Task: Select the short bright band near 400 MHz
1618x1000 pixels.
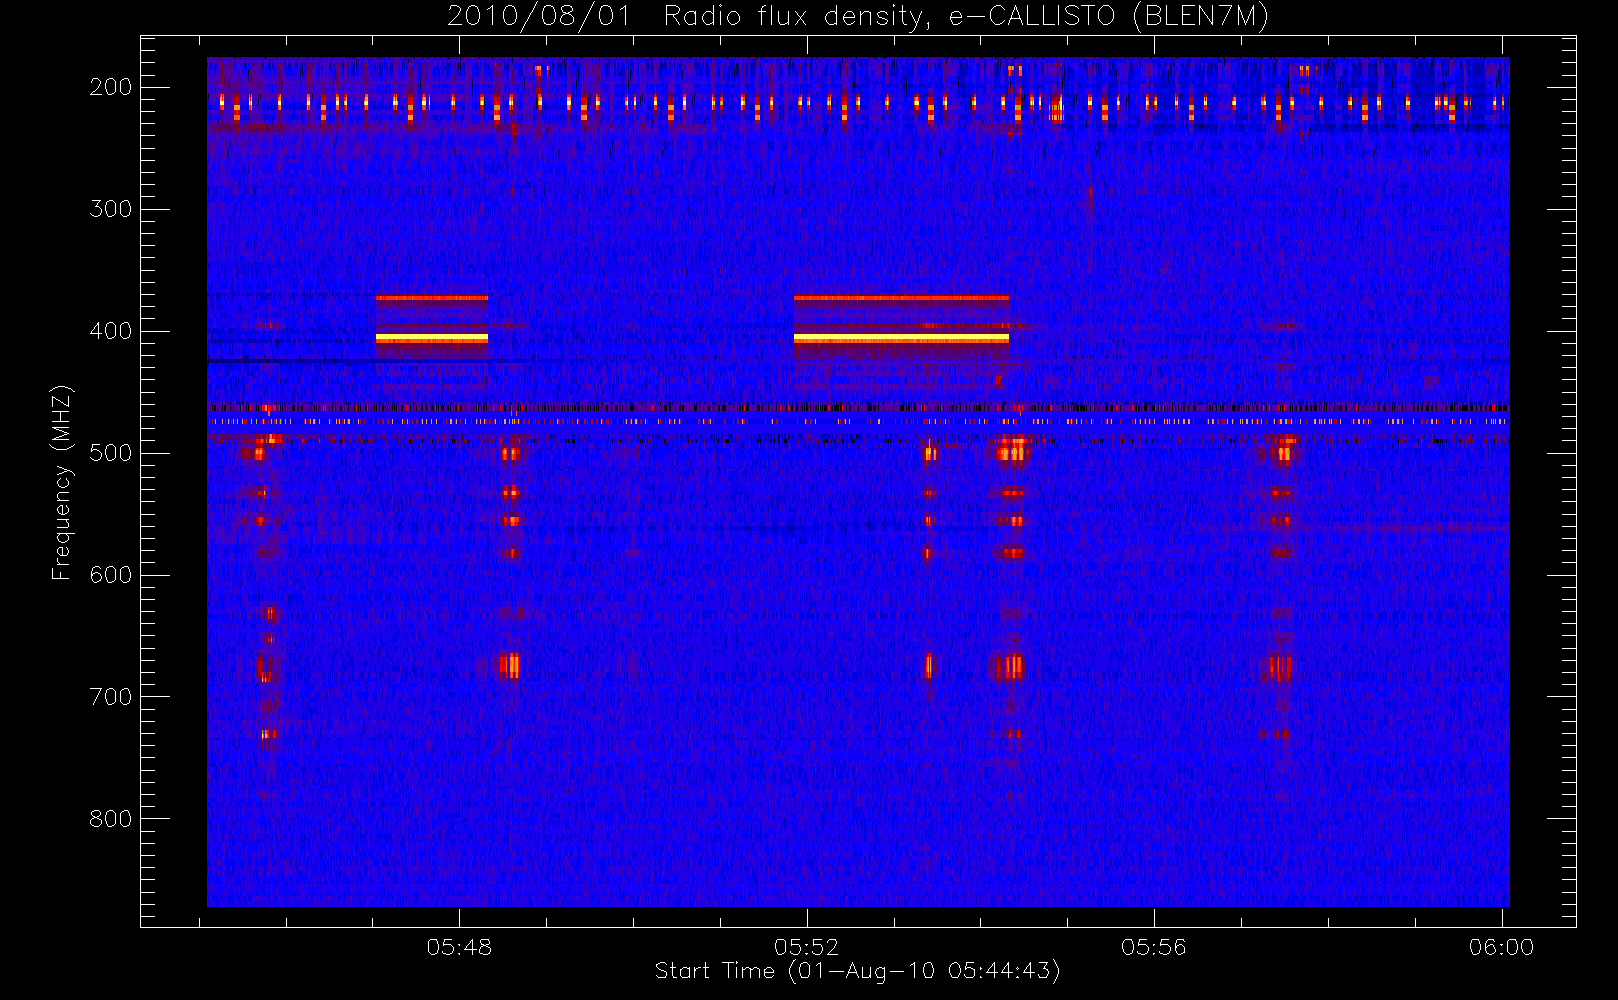Action: [432, 339]
